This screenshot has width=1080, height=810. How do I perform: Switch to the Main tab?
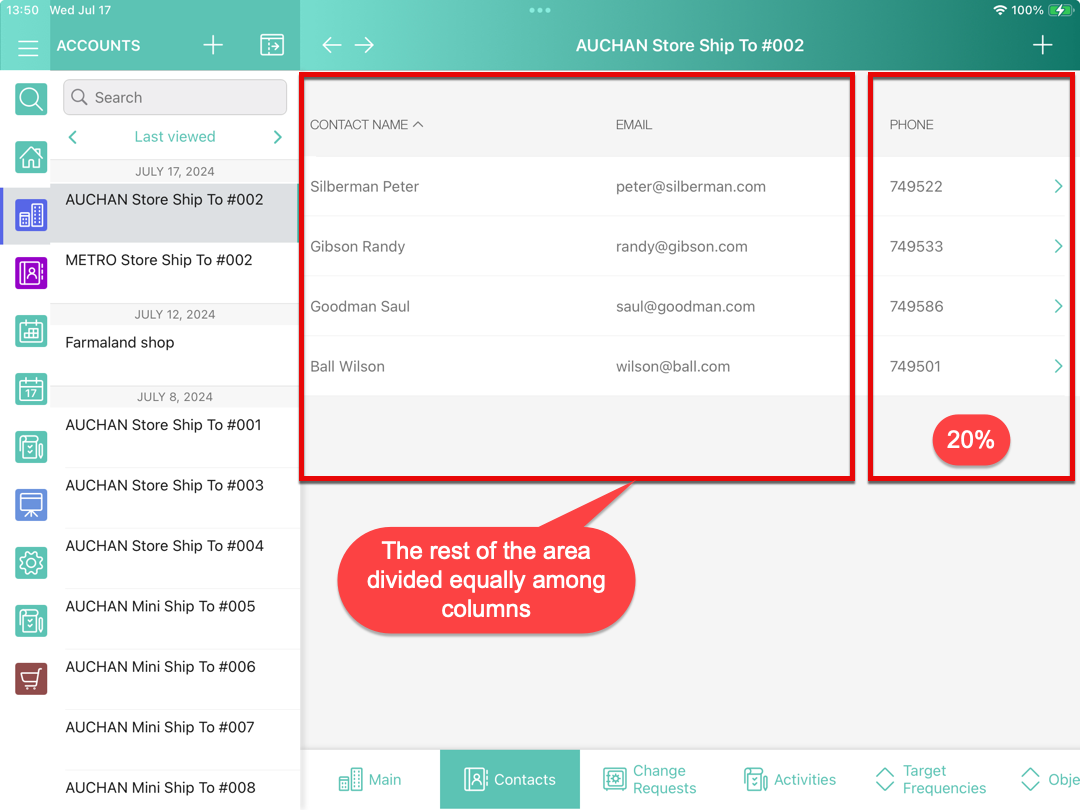370,779
